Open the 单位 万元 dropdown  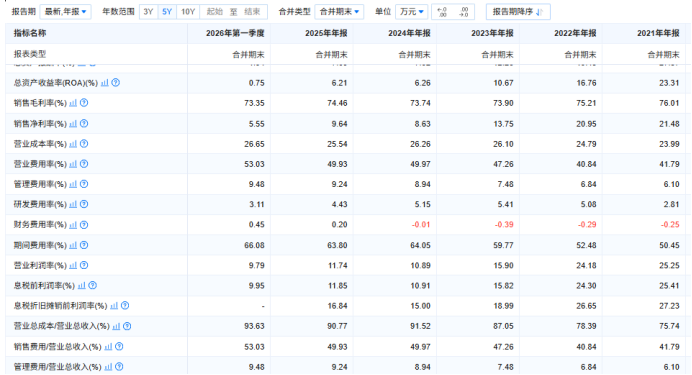(411, 12)
